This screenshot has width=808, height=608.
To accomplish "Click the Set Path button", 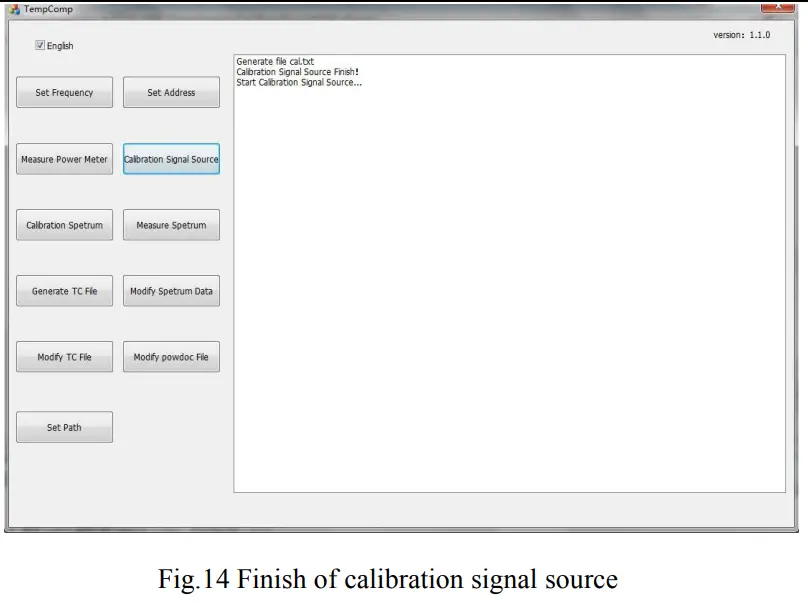I will 64,426.
